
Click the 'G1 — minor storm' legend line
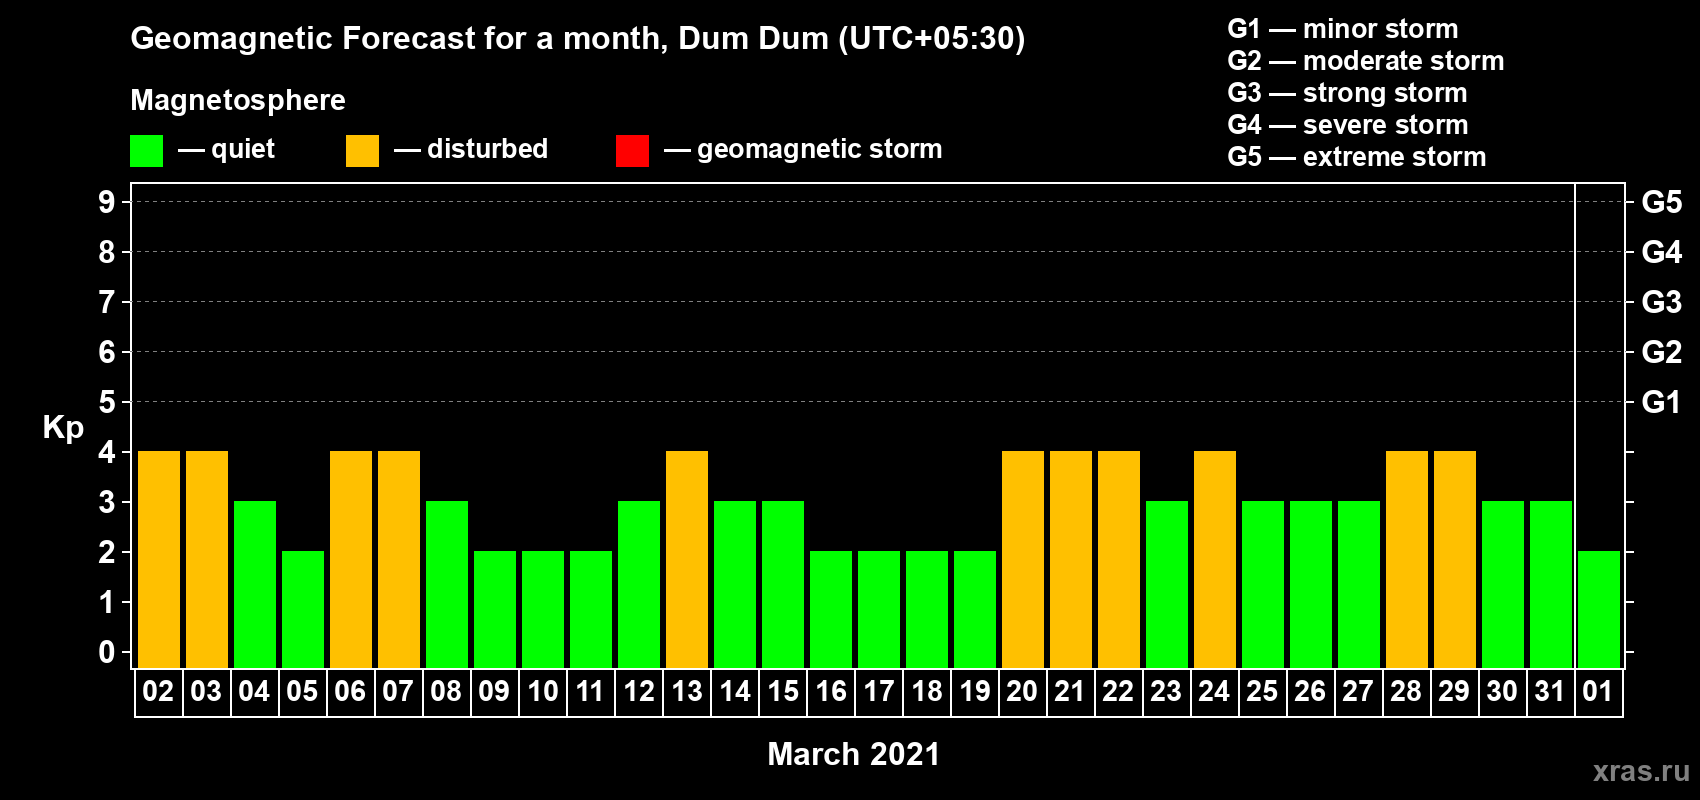(x=1343, y=29)
